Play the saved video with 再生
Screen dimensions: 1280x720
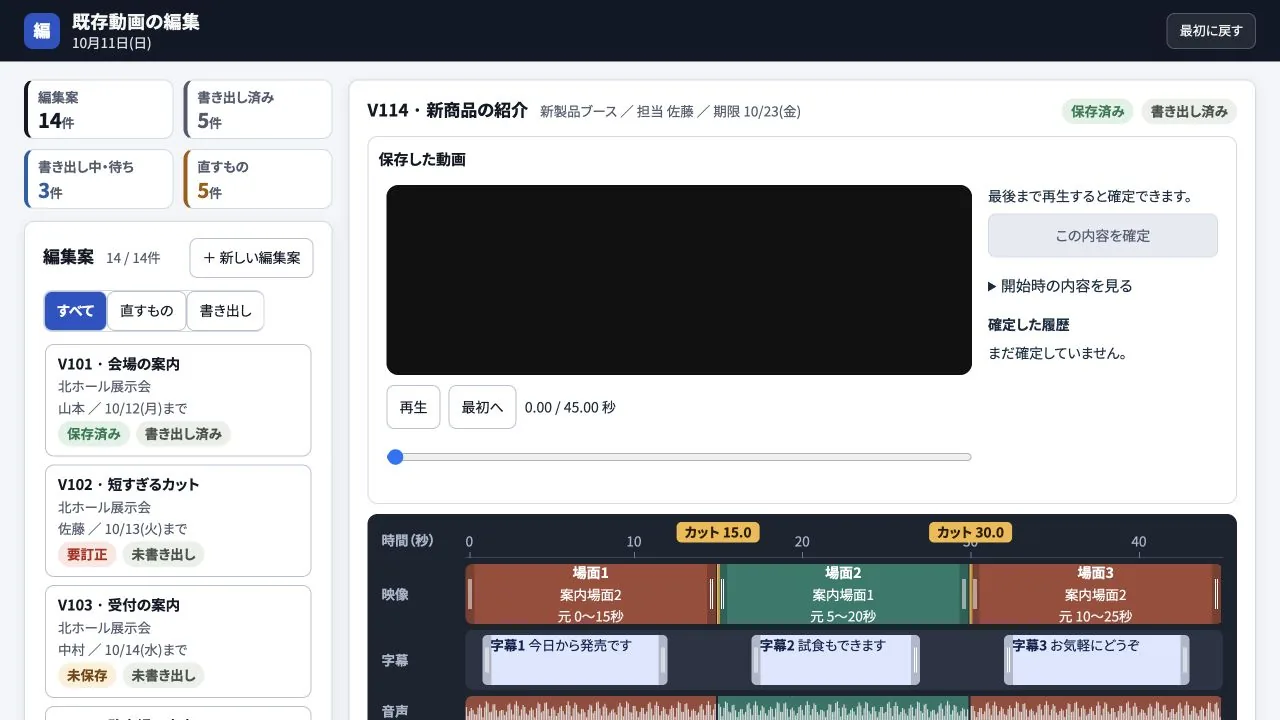click(413, 407)
